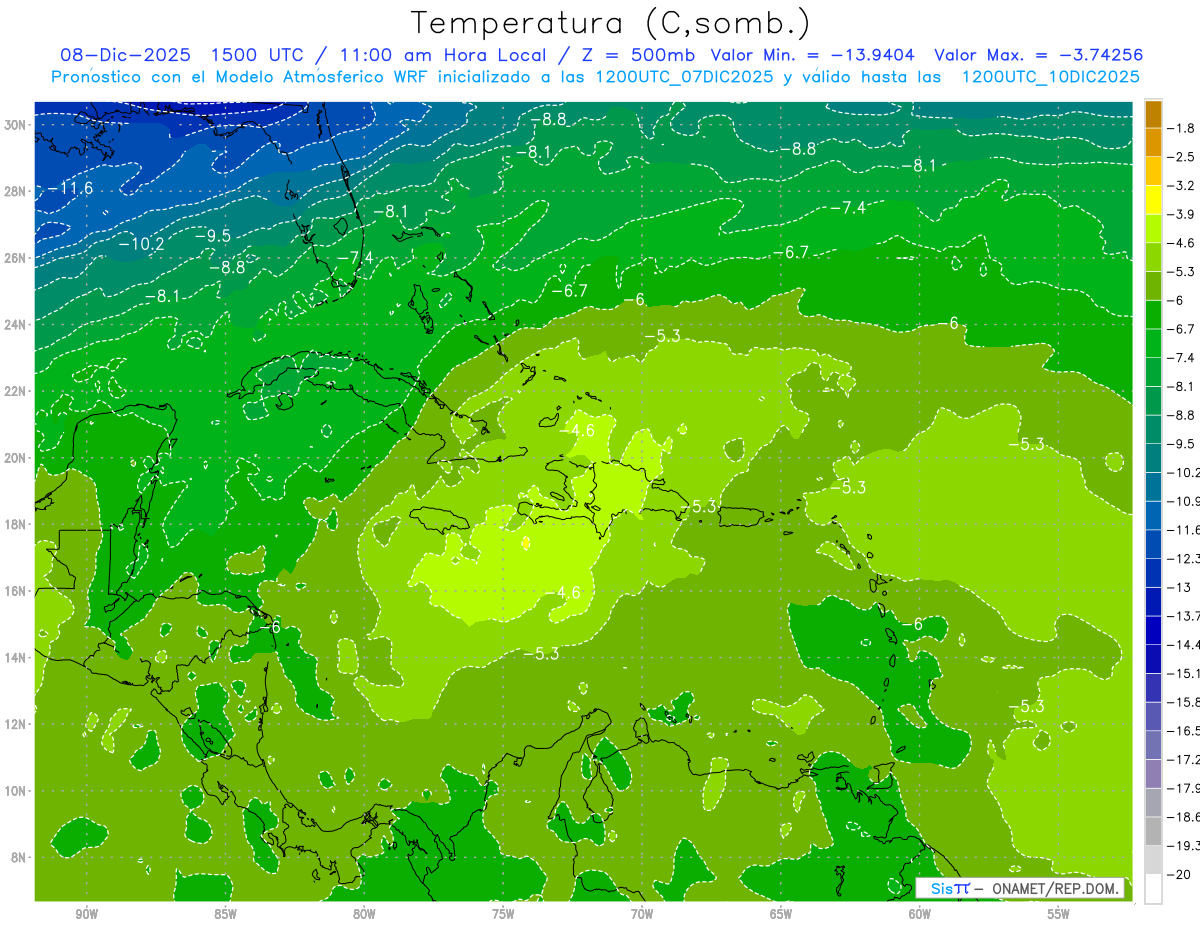Click the '-13' legend label
The width and height of the screenshot is (1200, 927).
[1180, 587]
